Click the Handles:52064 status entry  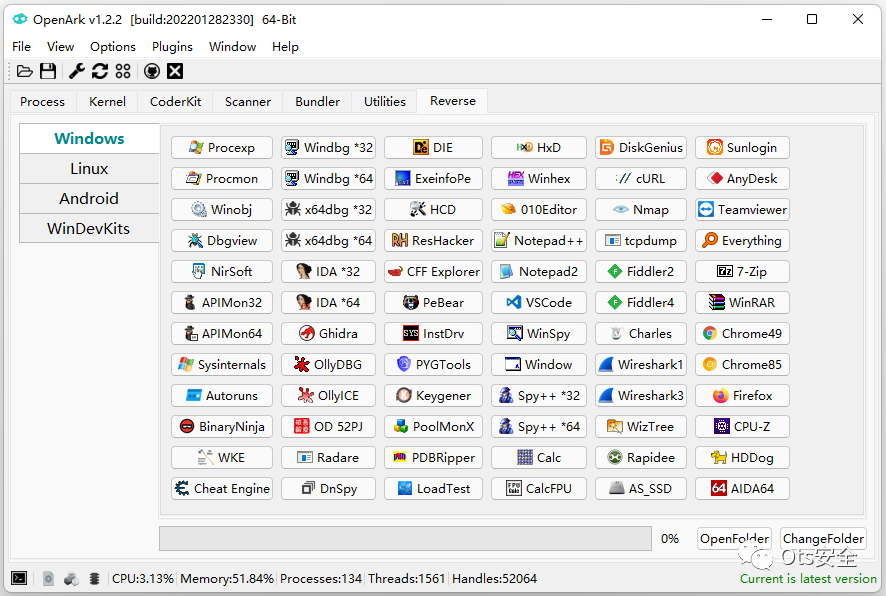click(x=494, y=578)
